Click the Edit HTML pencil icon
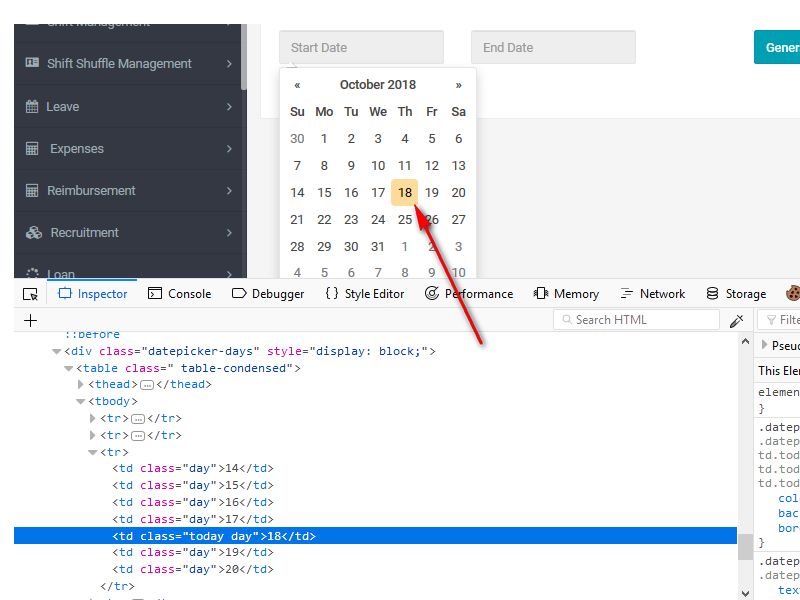Viewport: 800px width, 600px height. pos(737,319)
